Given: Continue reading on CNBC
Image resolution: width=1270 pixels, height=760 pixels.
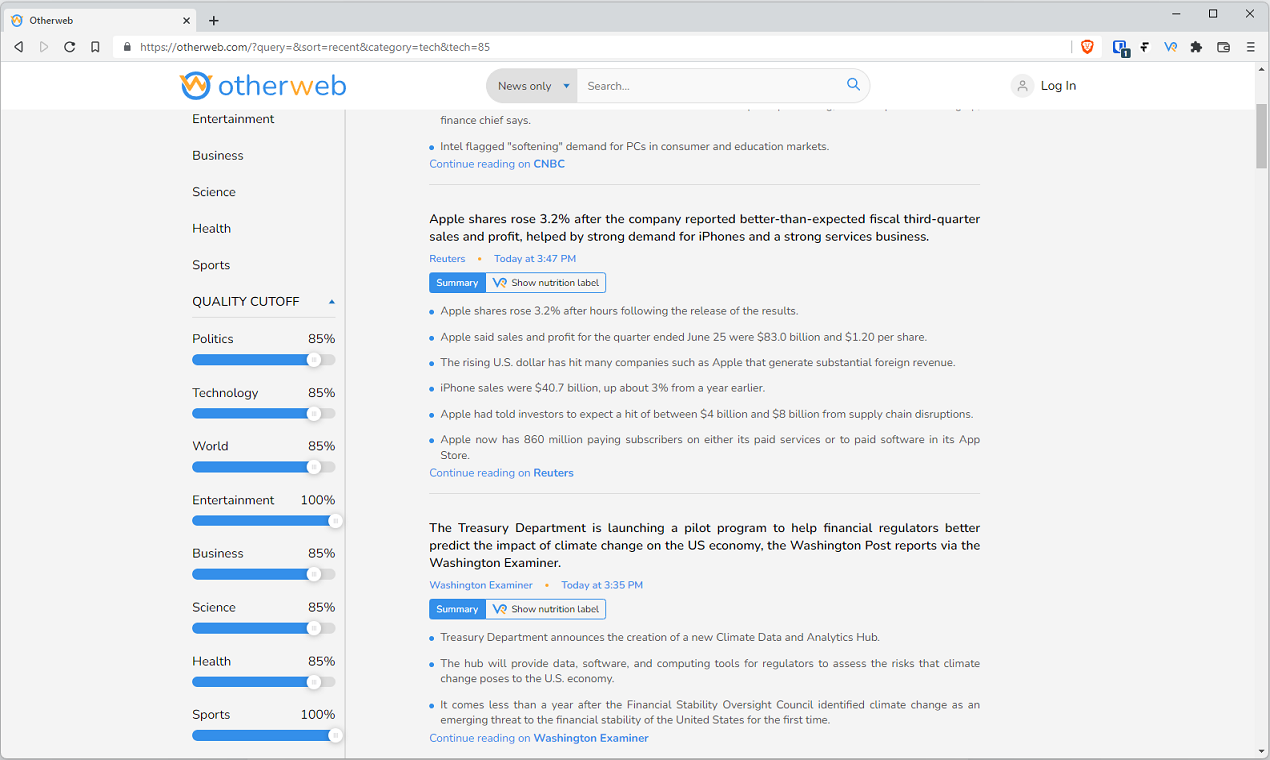Looking at the screenshot, I should point(497,164).
